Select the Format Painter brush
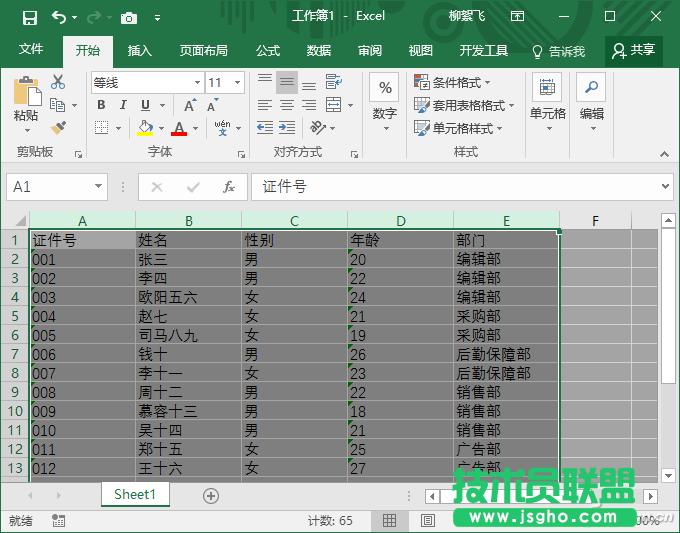The width and height of the screenshot is (680, 533). (58, 128)
